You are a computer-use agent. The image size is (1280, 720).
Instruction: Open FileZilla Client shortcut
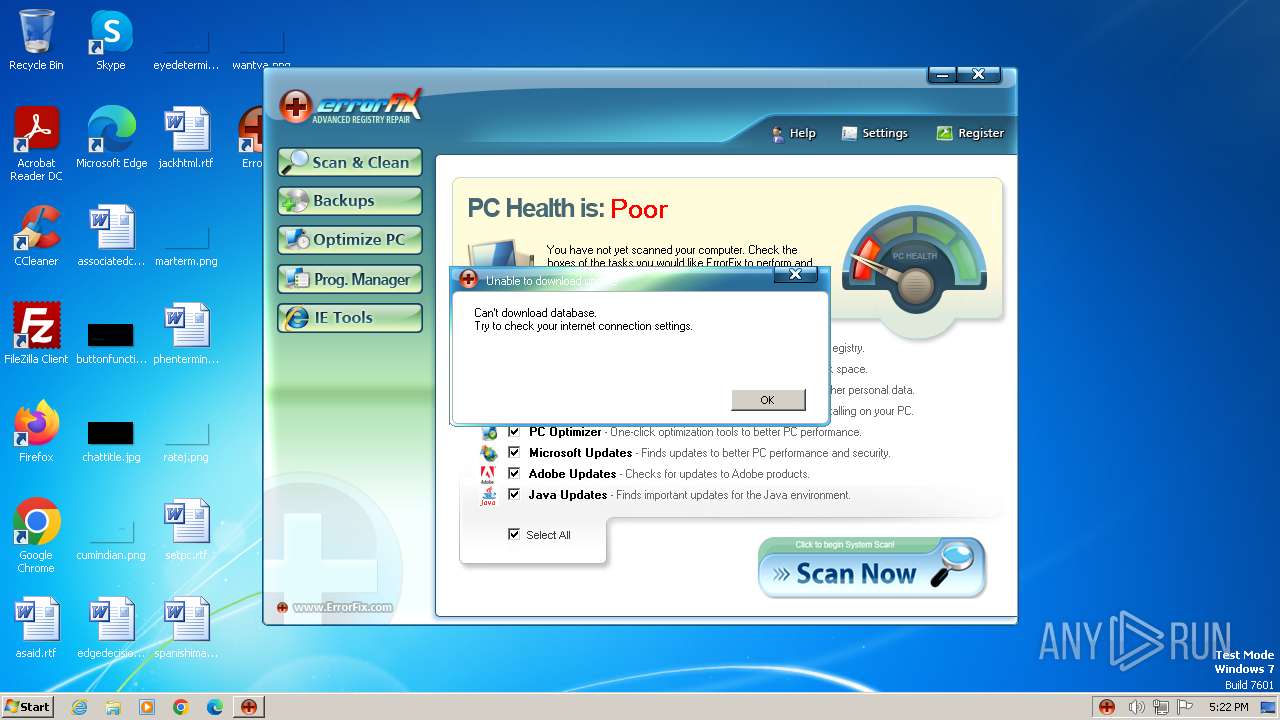(36, 334)
